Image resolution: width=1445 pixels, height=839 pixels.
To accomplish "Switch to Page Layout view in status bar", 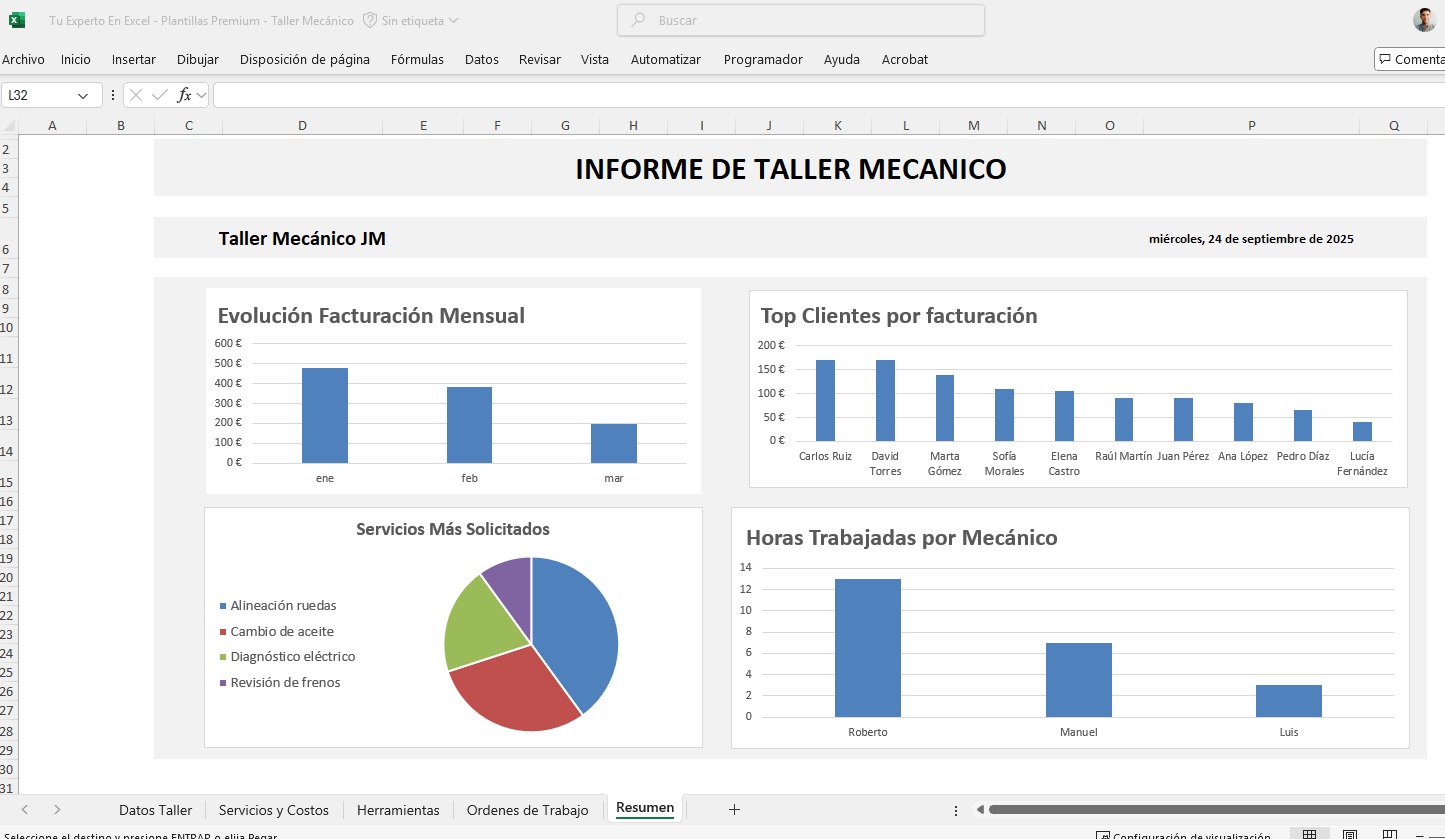I will click(x=1348, y=835).
